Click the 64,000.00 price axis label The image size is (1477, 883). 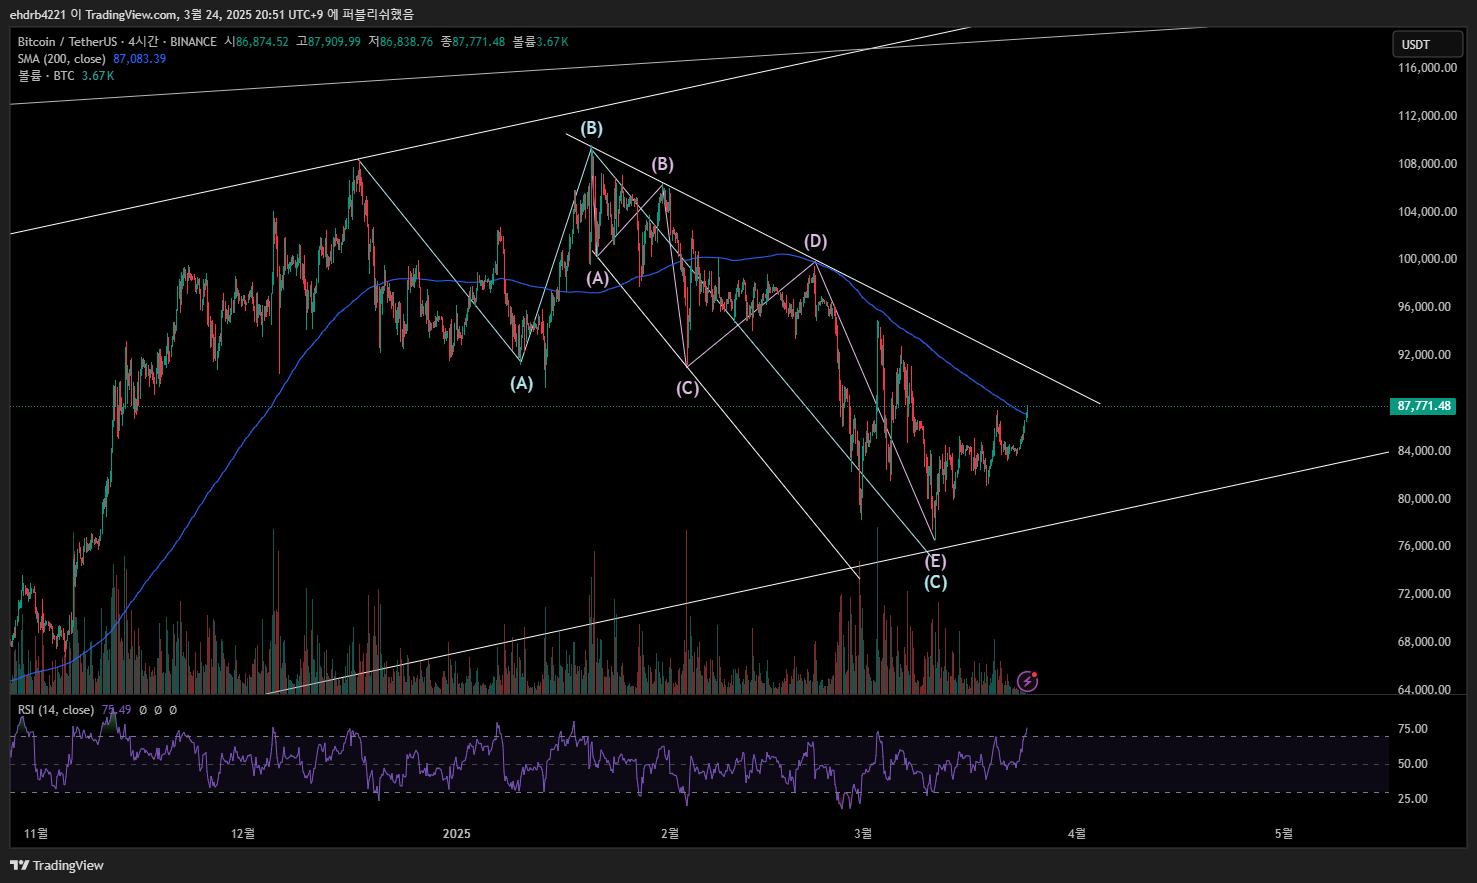[x=1424, y=690]
